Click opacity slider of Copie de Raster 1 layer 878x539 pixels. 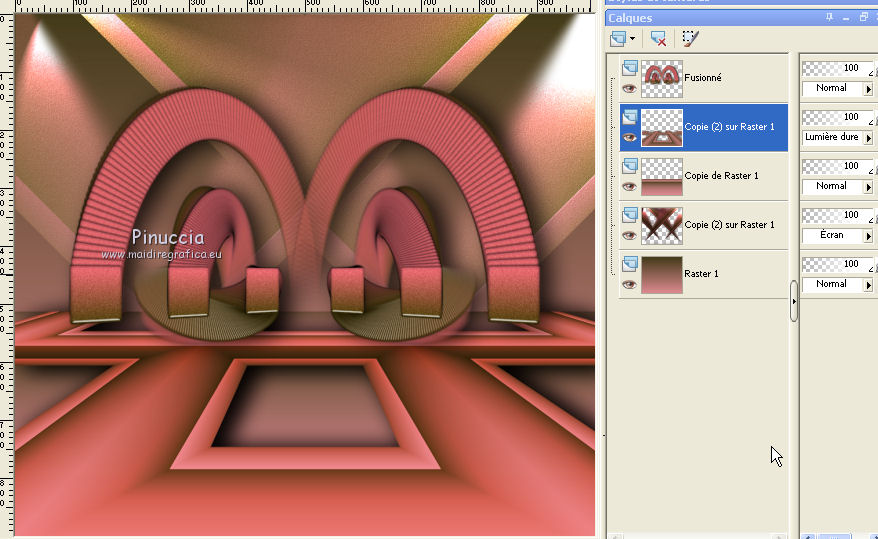pyautogui.click(x=838, y=167)
